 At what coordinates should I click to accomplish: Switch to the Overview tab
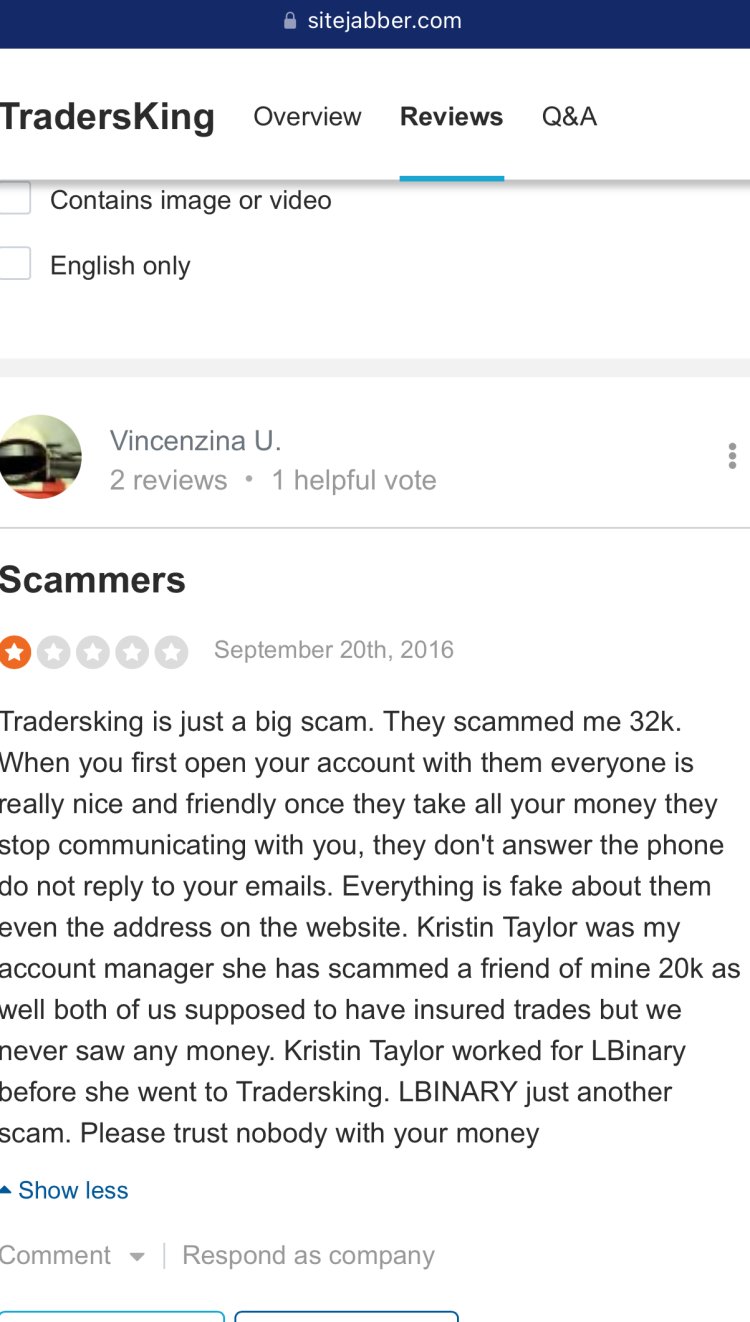(x=307, y=117)
